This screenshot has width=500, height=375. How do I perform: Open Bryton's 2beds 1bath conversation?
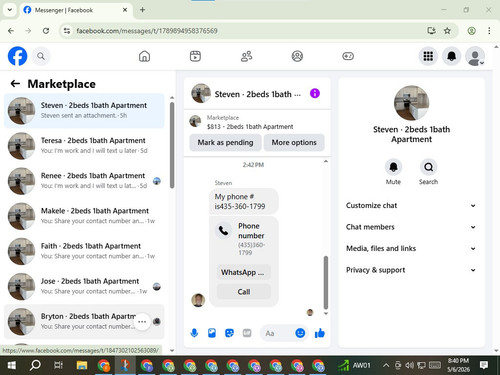84,321
